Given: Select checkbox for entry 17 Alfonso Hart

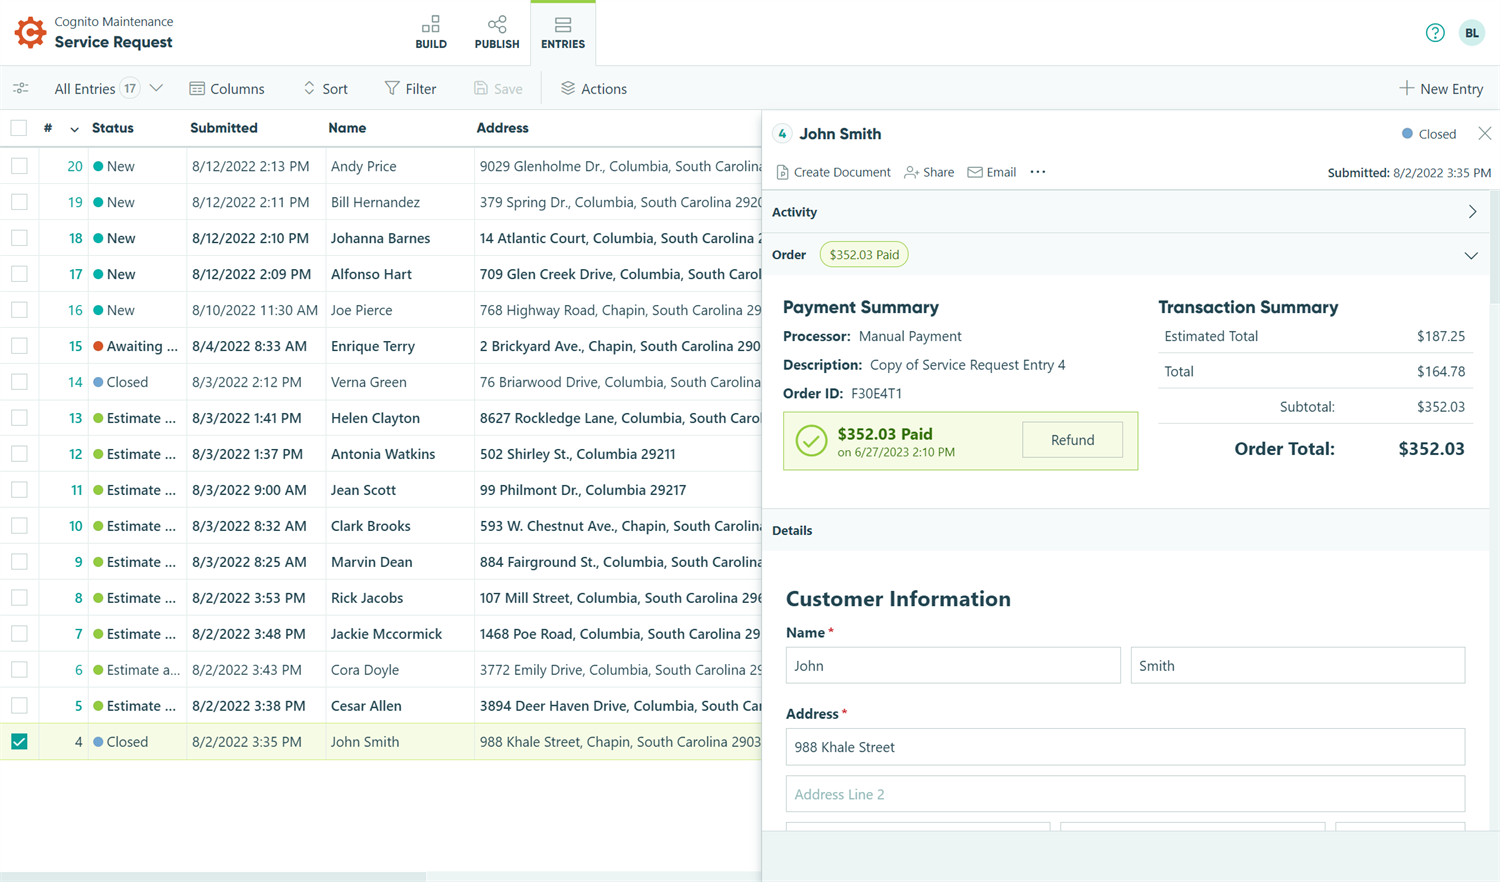Looking at the screenshot, I should (x=19, y=274).
